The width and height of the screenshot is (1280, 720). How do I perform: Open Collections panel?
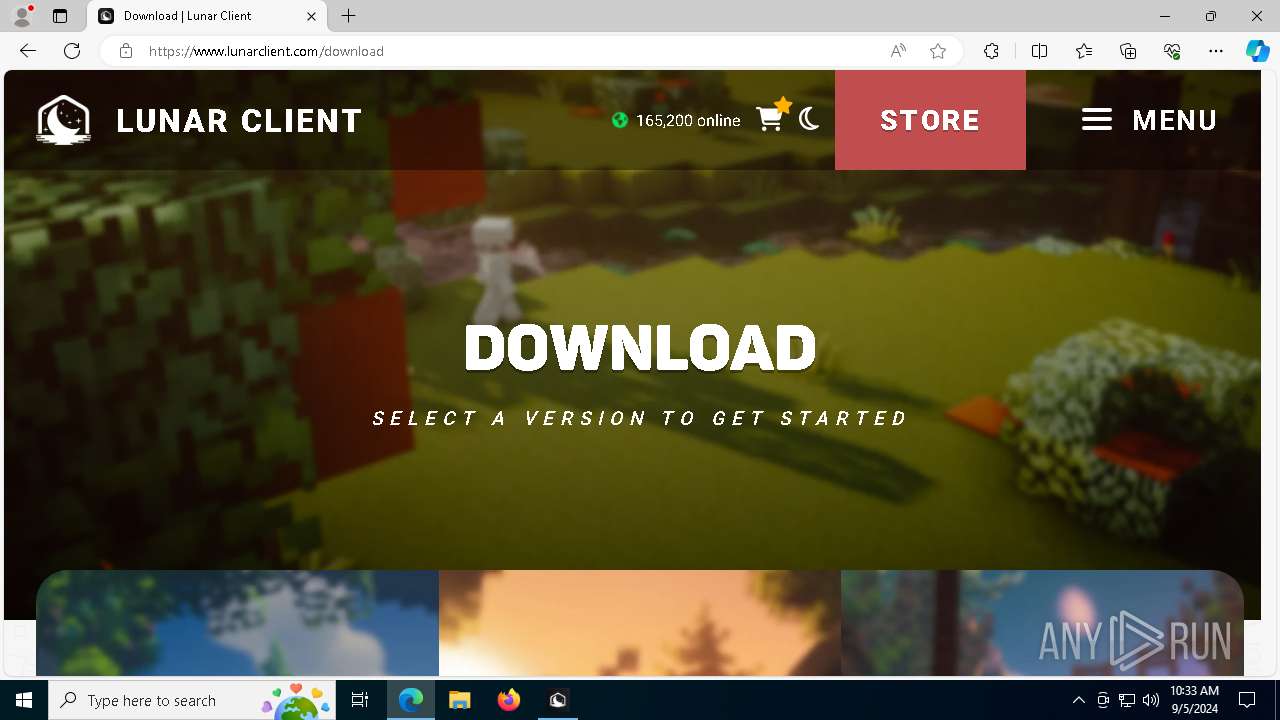pyautogui.click(x=1128, y=51)
